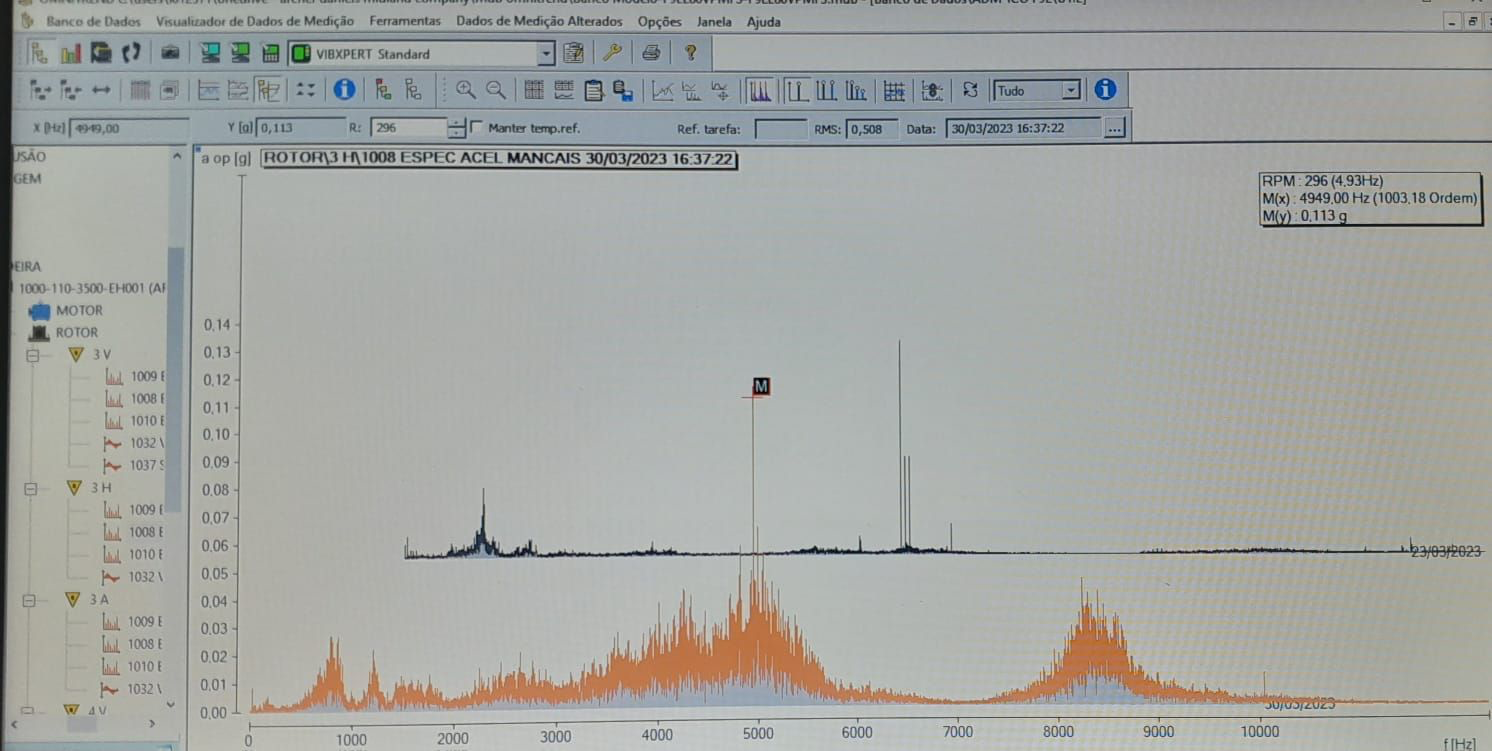Collapse the 3 H tree node

click(x=31, y=489)
